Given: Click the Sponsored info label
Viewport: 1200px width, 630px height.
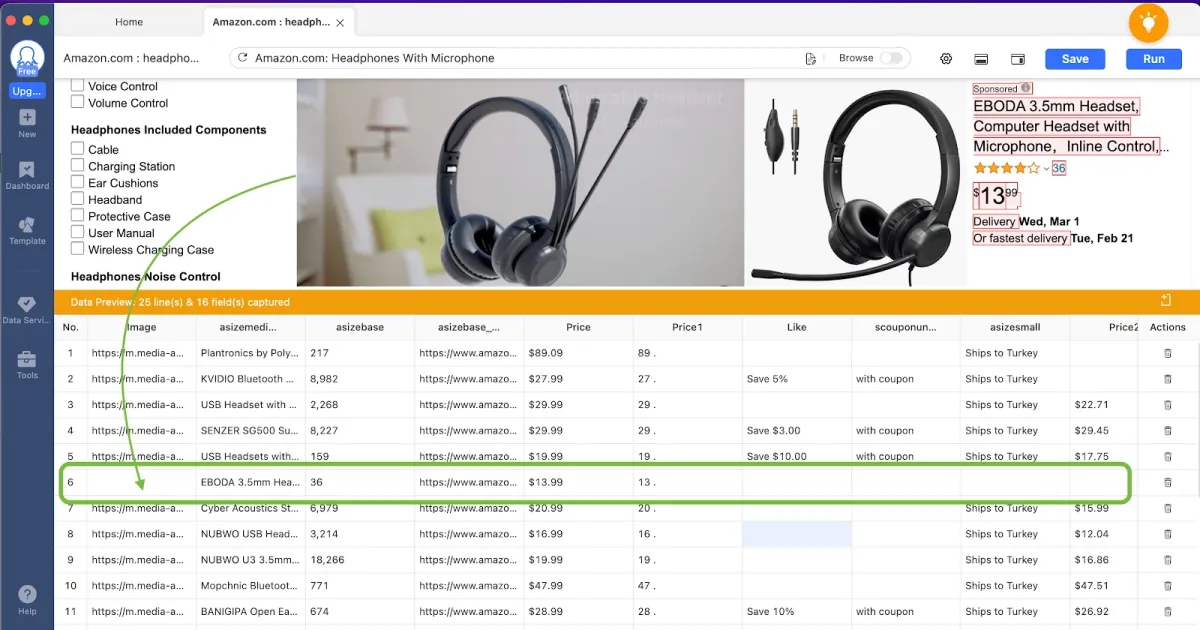Looking at the screenshot, I should click(x=1002, y=89).
